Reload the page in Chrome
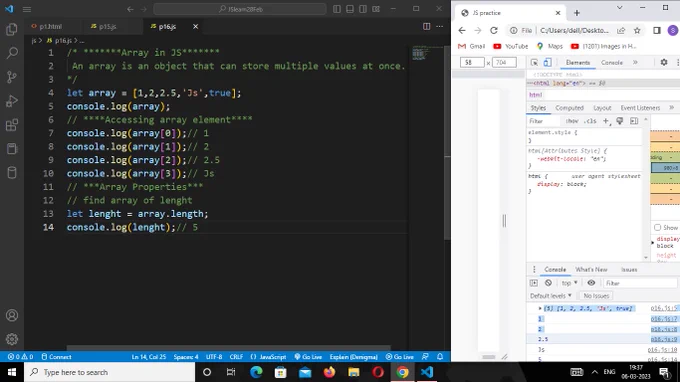This screenshot has height=382, width=680. [x=494, y=30]
